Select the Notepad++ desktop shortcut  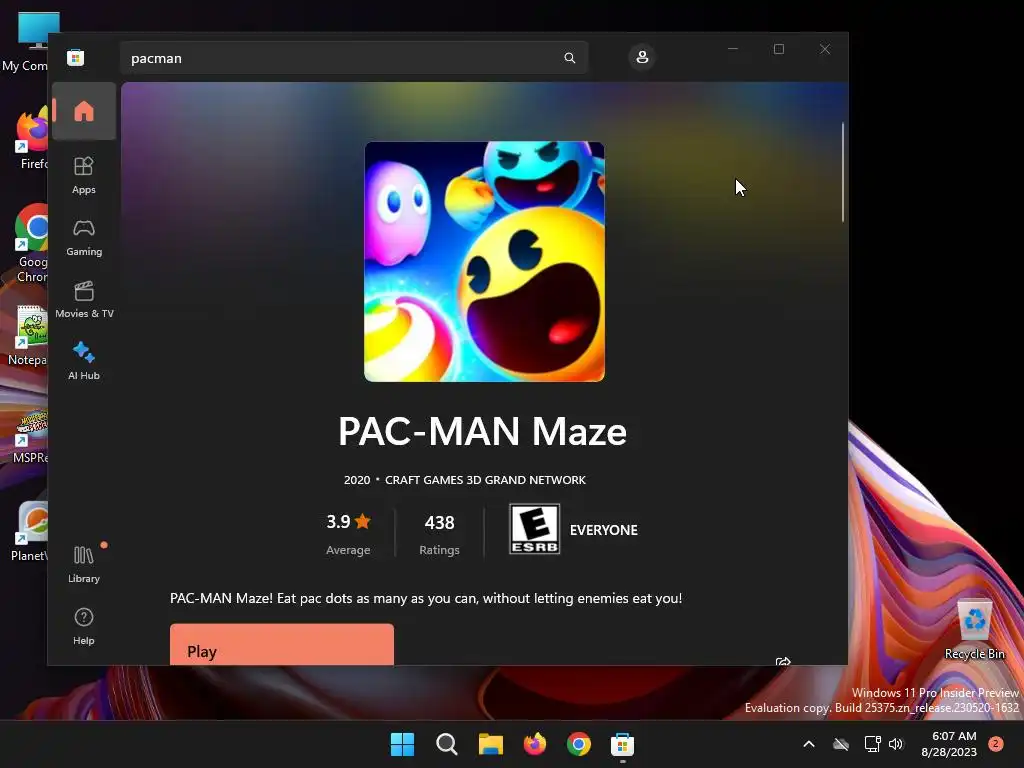(29, 335)
